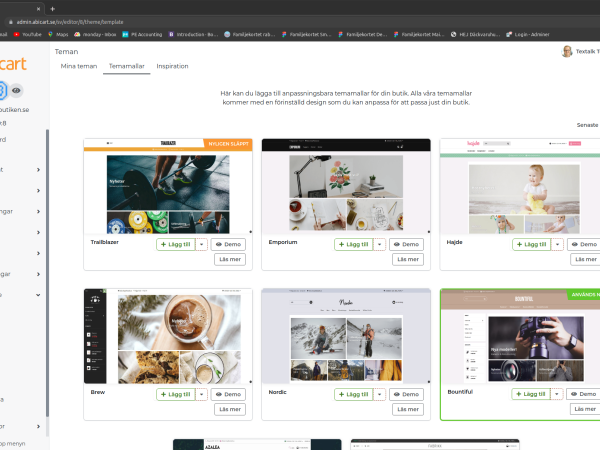Image resolution: width=600 pixels, height=450 pixels.
Task: Expand Trailblazer Lägg till dropdown arrow
Action: click(202, 245)
